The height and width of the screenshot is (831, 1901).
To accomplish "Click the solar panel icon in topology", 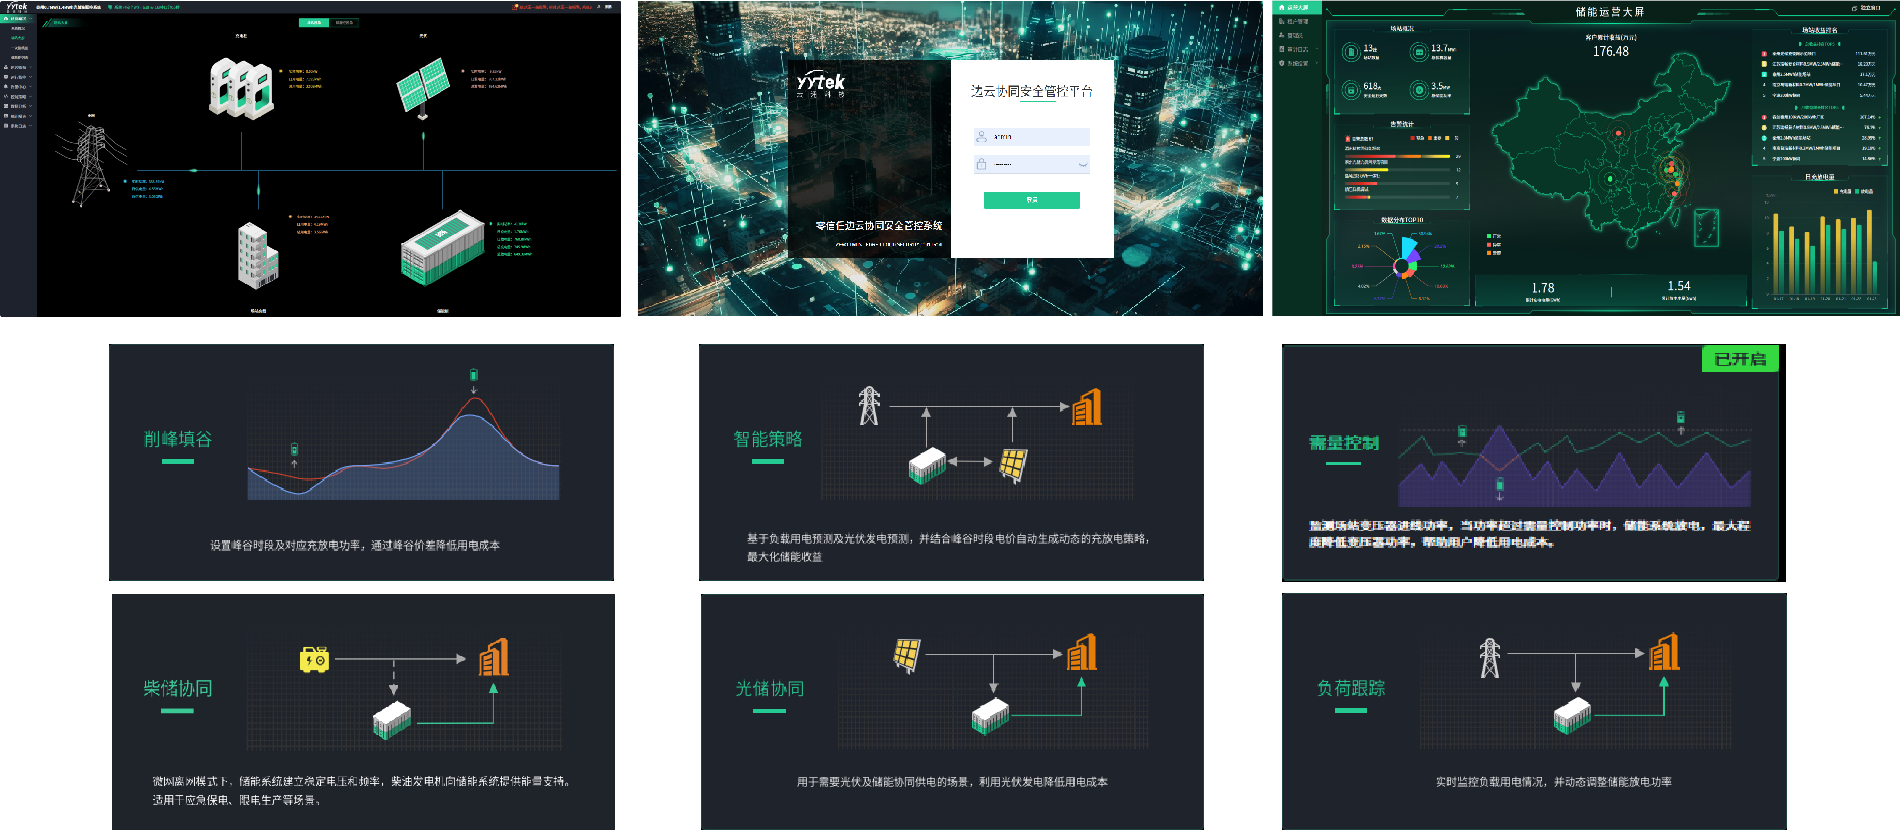I will coord(423,87).
